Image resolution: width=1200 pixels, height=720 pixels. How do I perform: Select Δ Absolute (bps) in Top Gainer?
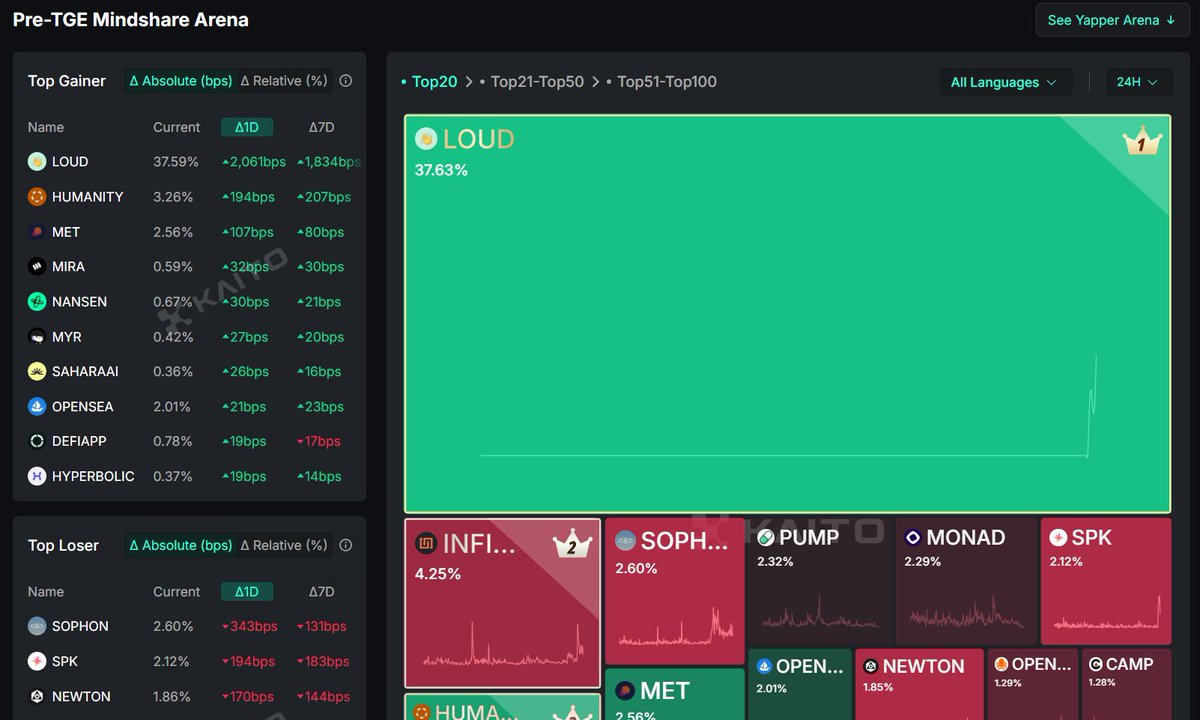point(181,81)
